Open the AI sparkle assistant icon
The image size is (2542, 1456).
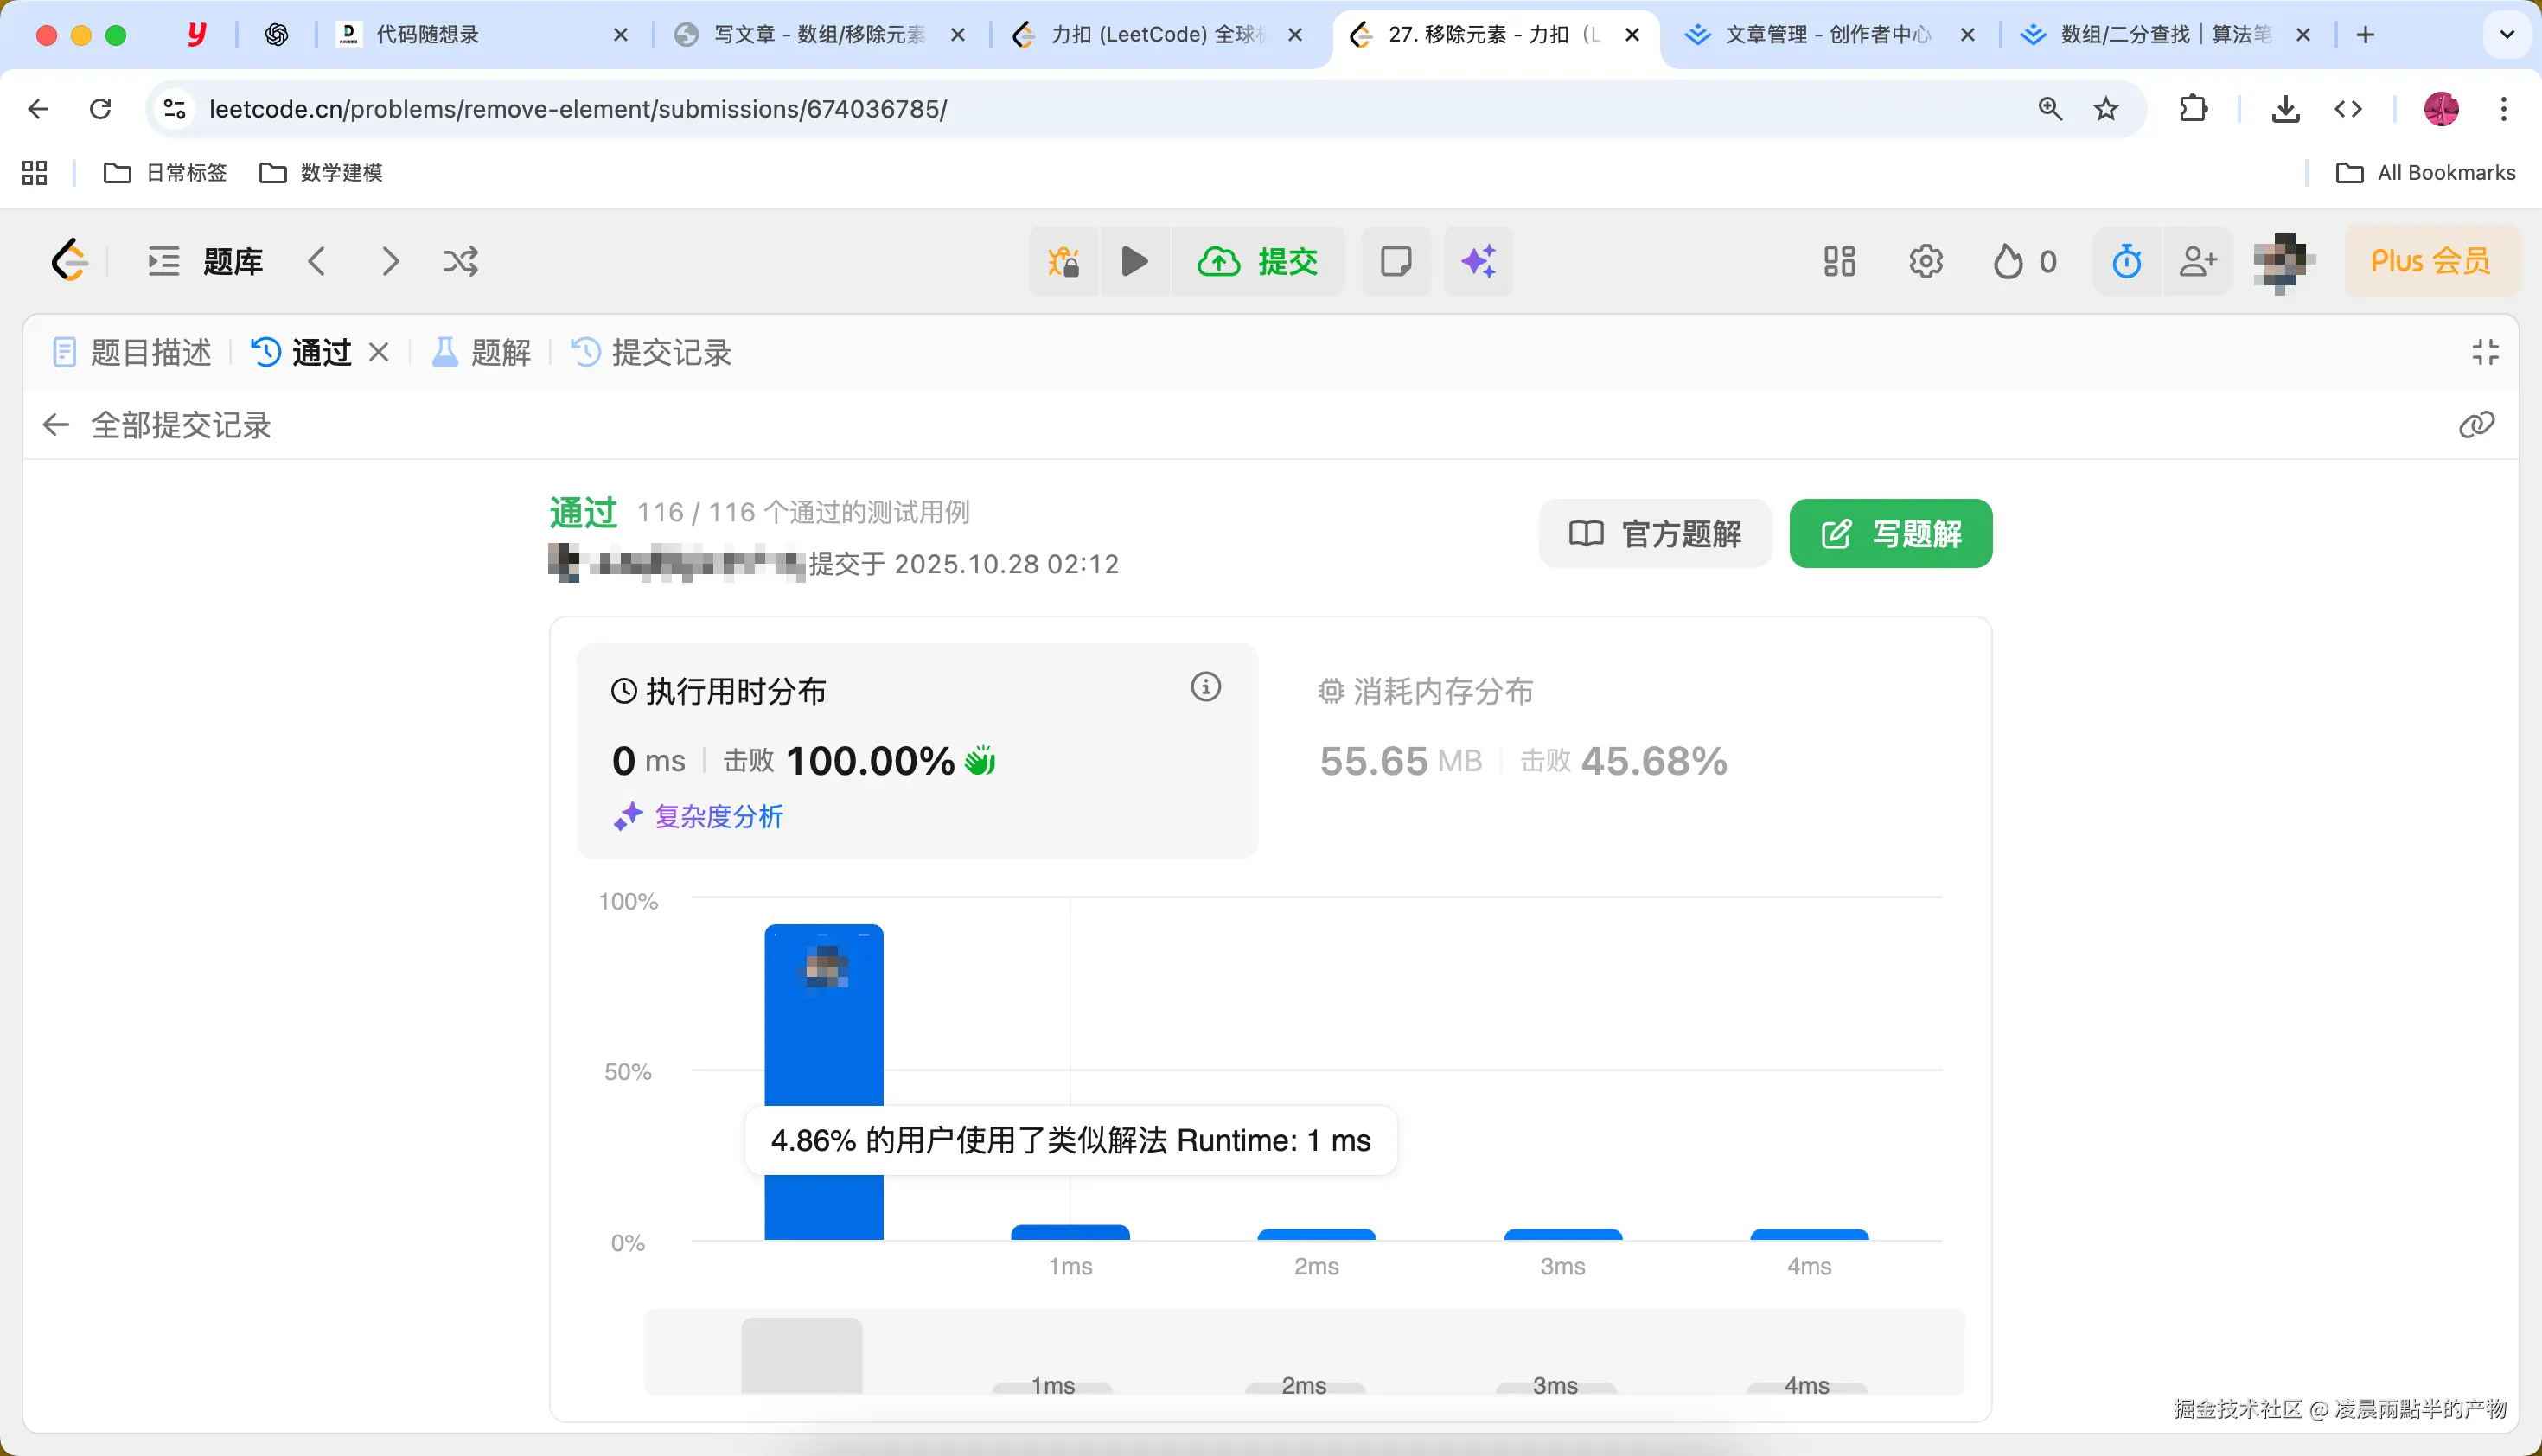[x=1478, y=262]
